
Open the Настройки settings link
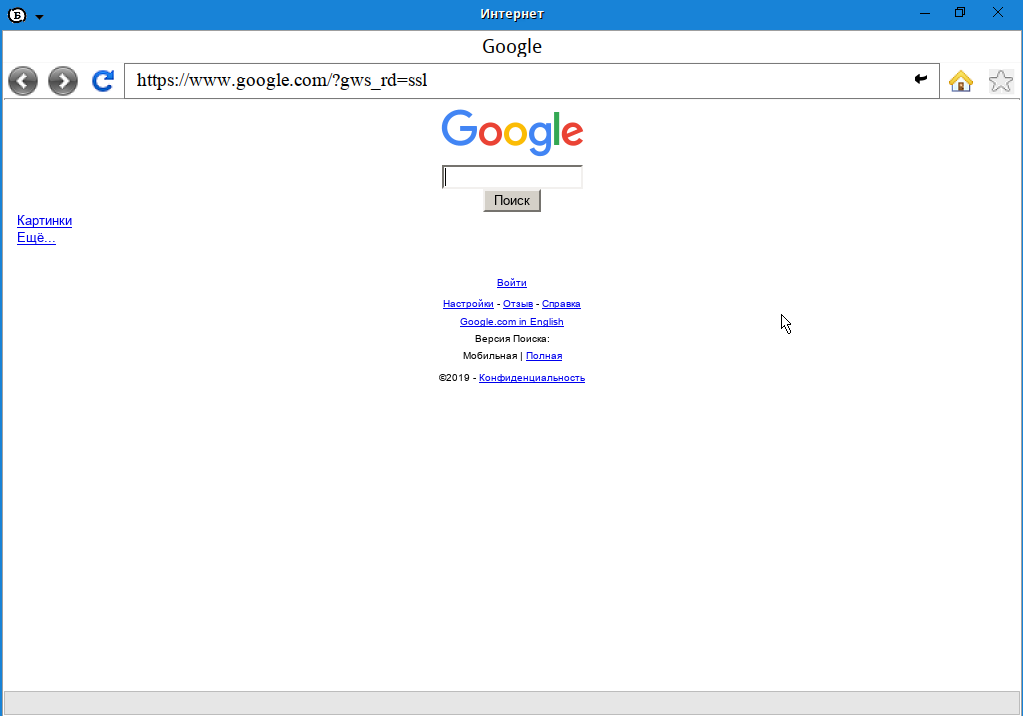point(468,304)
